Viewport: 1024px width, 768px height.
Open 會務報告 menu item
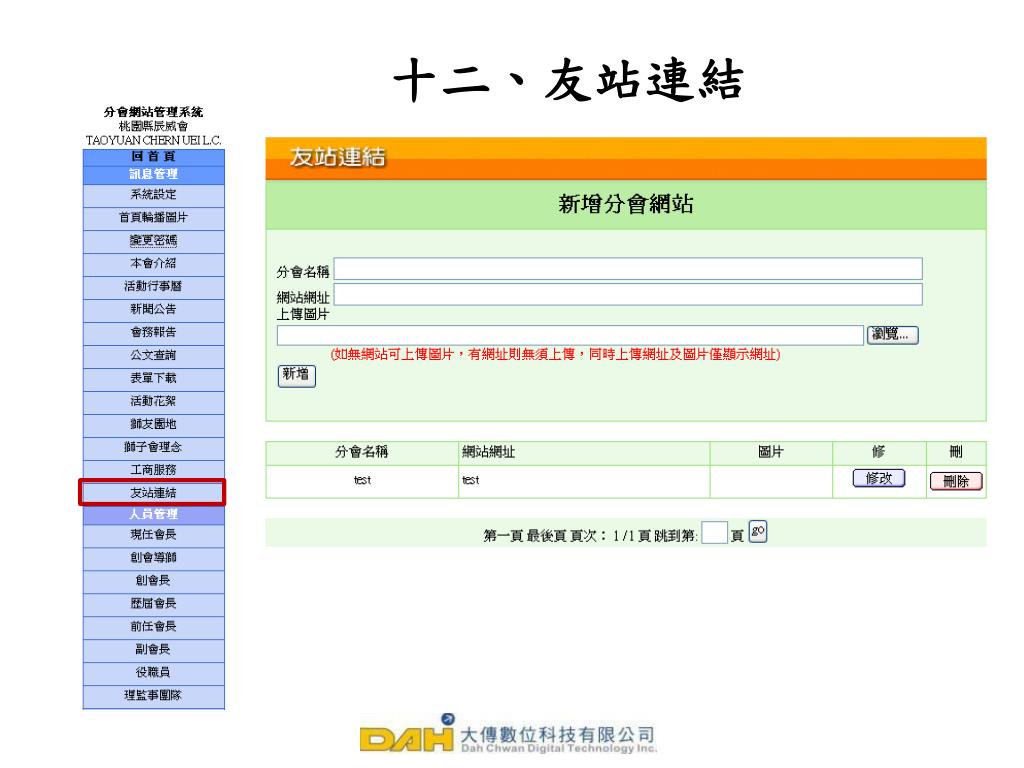pyautogui.click(x=153, y=332)
